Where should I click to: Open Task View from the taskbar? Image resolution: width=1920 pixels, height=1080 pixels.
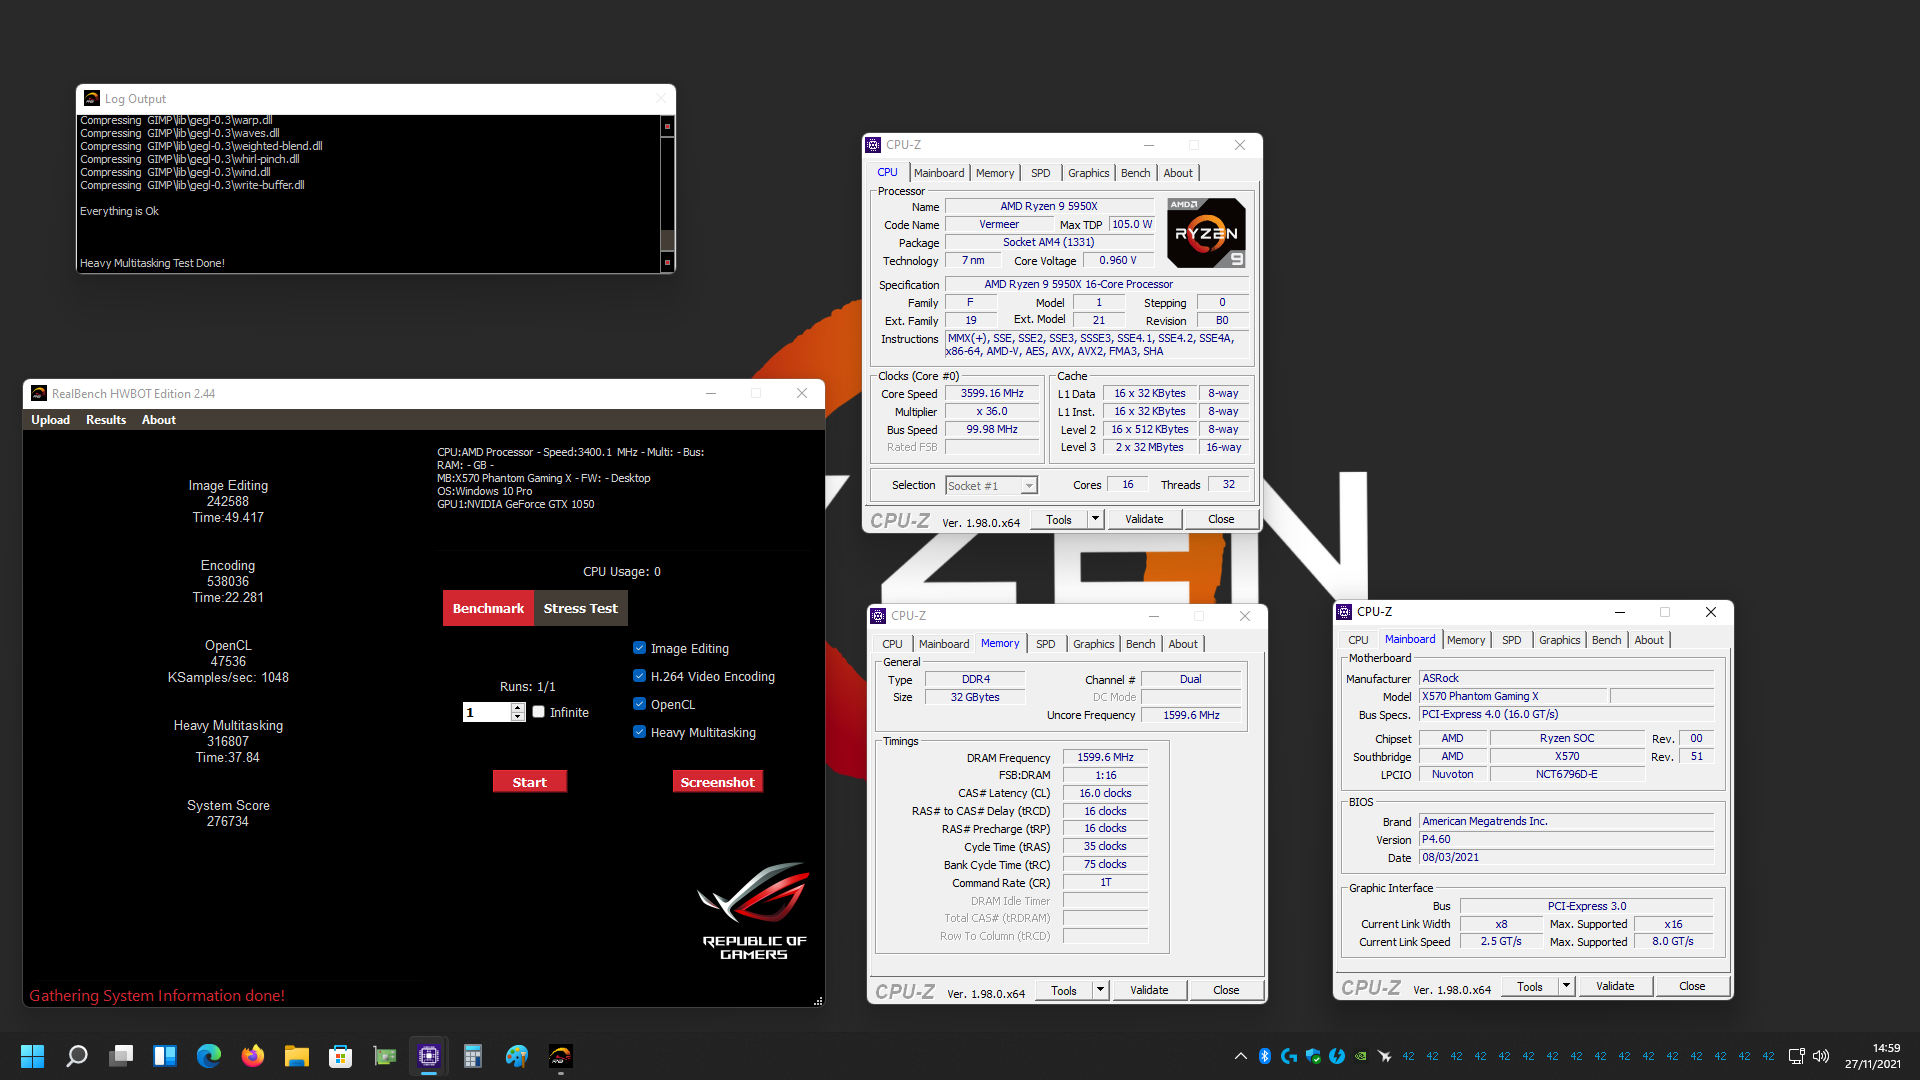121,1056
